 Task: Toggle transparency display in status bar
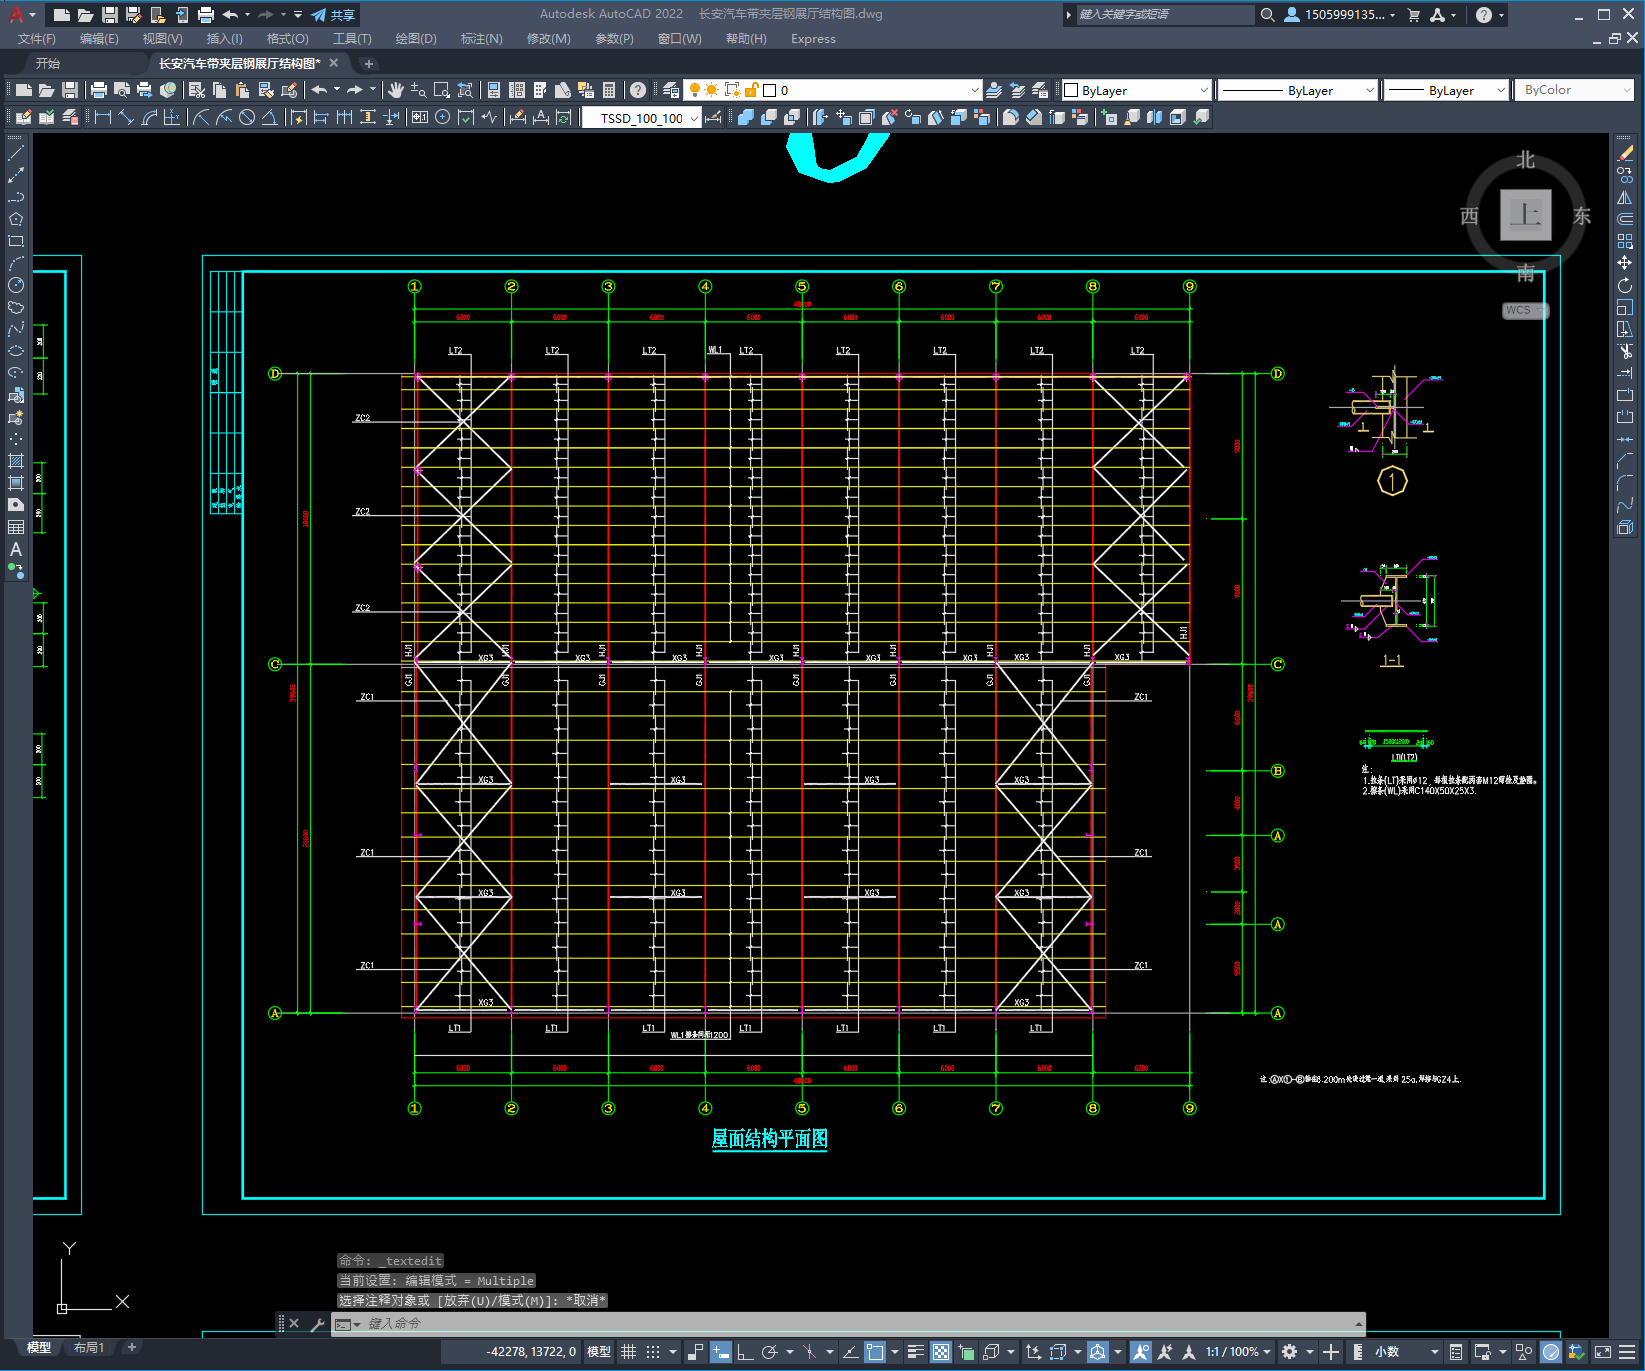coord(941,1352)
